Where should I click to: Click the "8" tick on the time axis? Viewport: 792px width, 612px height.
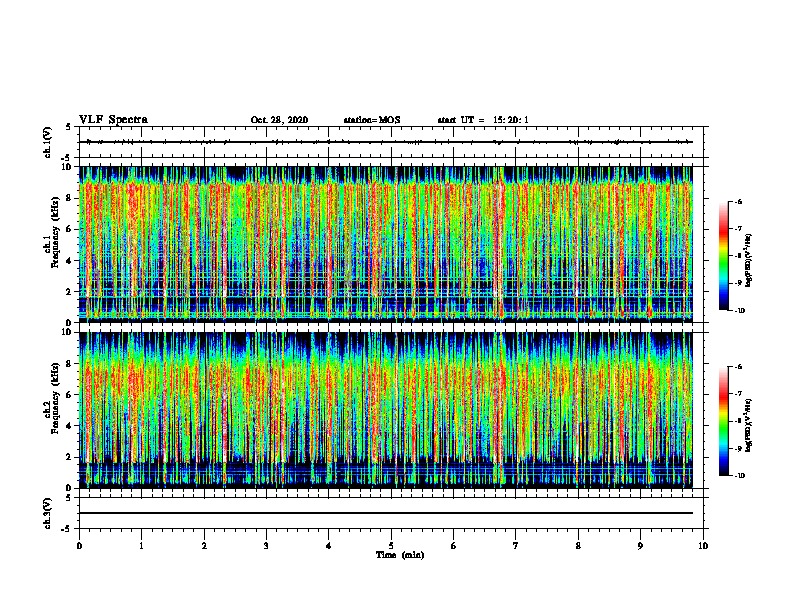click(x=578, y=546)
